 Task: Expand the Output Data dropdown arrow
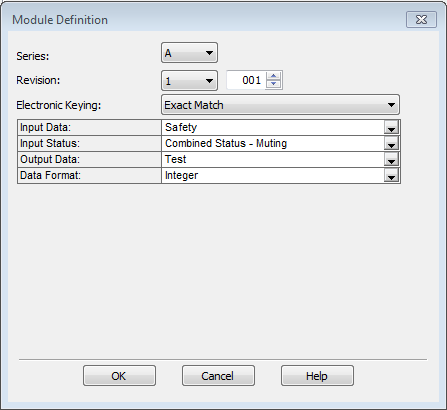tap(391, 160)
